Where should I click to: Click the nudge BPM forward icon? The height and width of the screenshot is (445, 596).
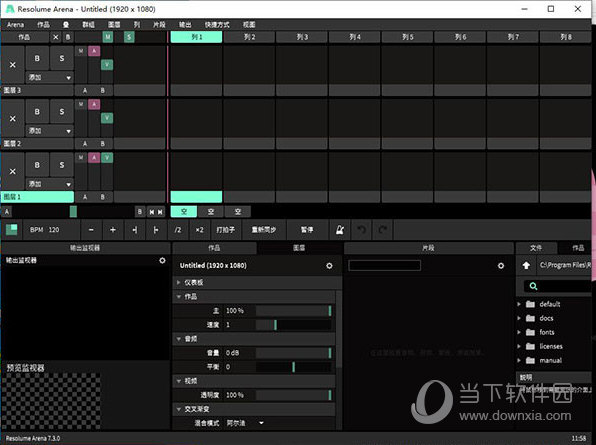point(156,230)
